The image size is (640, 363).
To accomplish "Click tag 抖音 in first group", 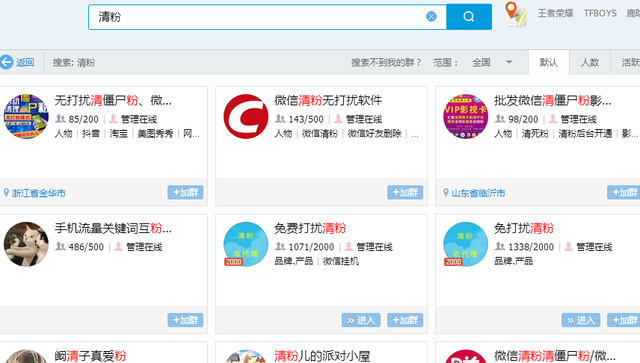I will pos(91,134).
